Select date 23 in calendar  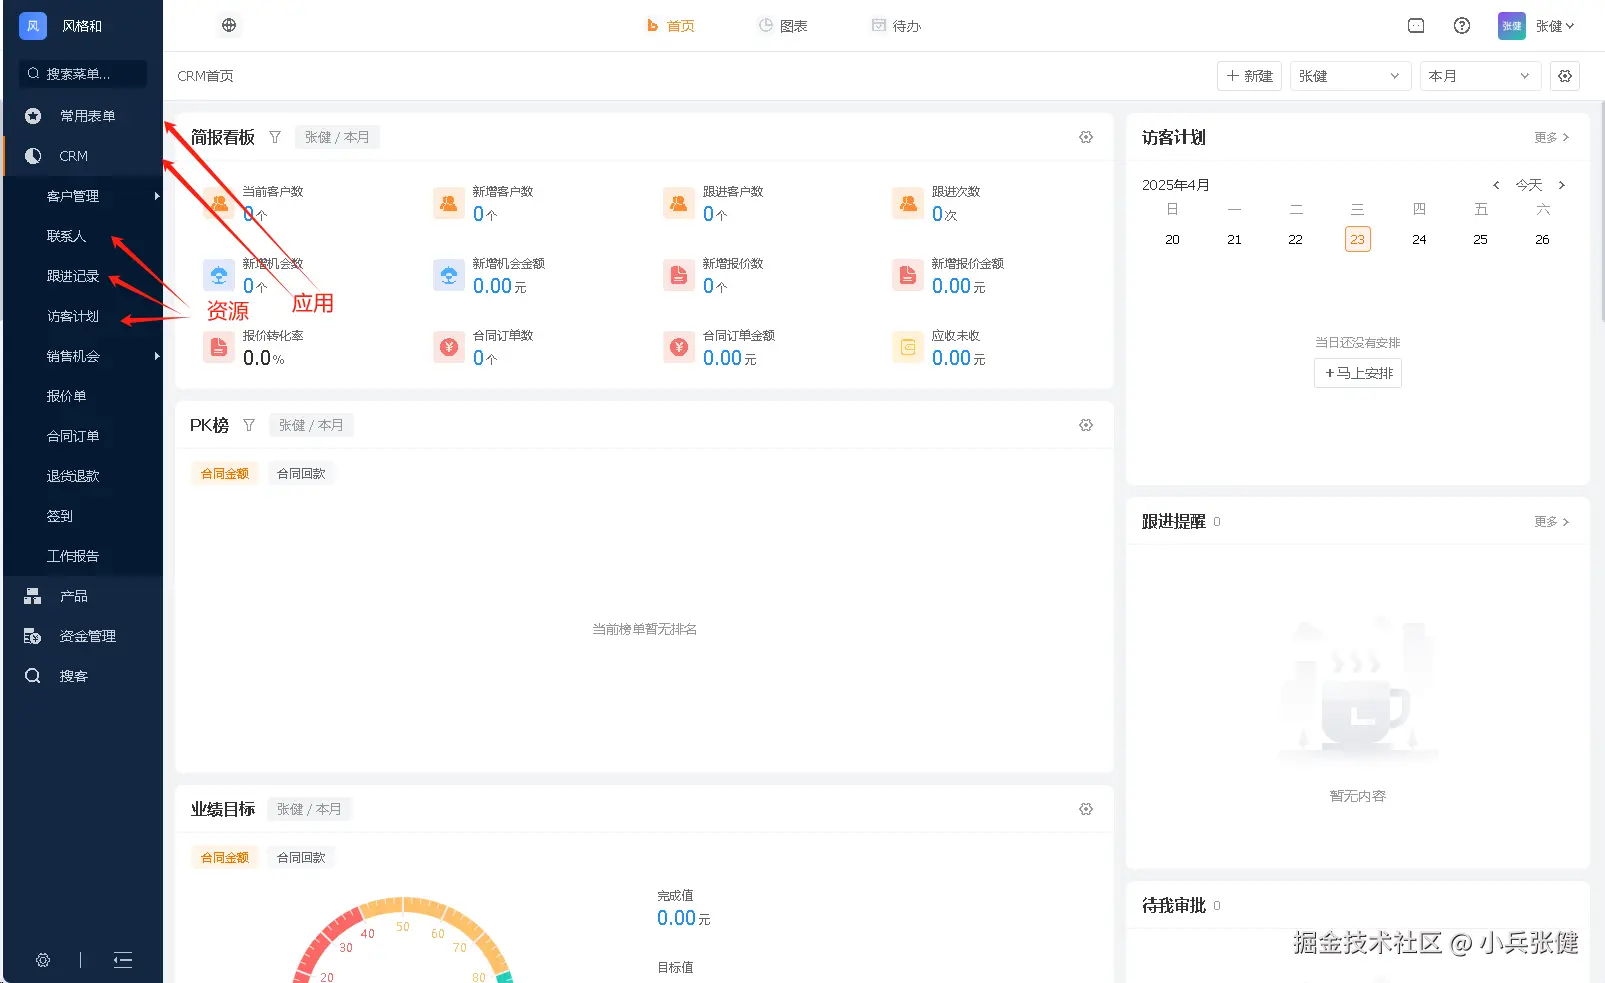click(1357, 239)
